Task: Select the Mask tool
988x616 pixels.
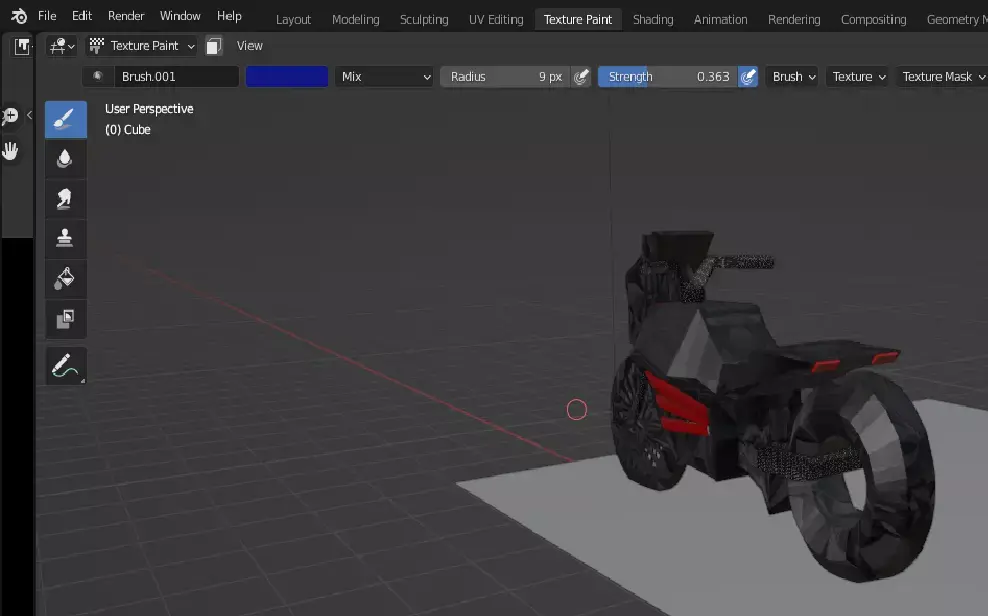Action: (x=66, y=319)
